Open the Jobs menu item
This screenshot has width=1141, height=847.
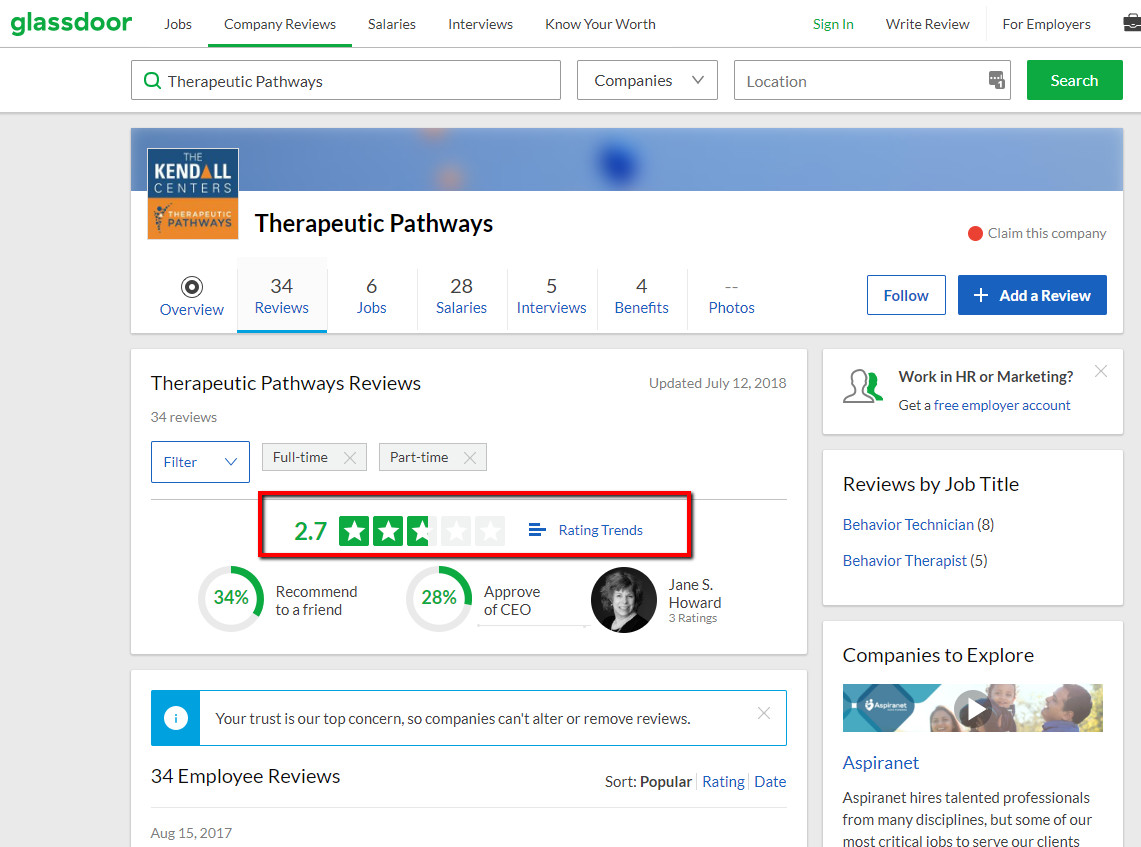[x=178, y=24]
